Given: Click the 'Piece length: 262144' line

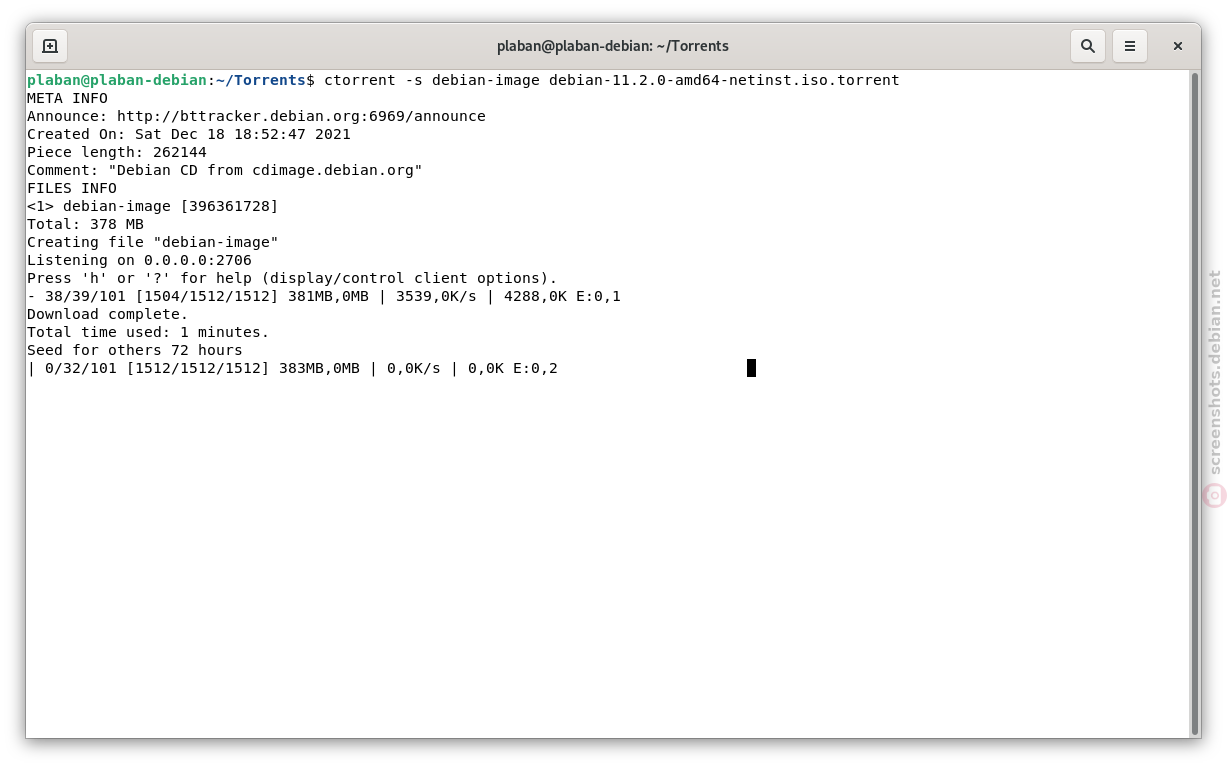Looking at the screenshot, I should point(117,152).
